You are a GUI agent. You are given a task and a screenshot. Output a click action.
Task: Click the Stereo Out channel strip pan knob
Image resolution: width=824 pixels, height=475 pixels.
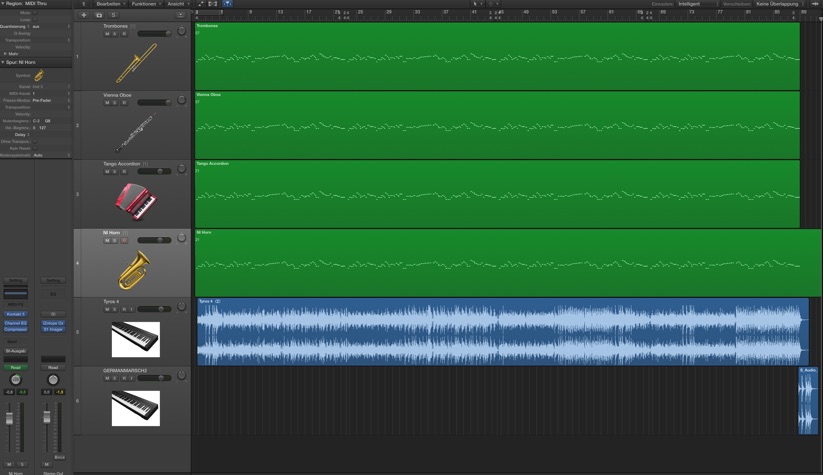[x=53, y=380]
